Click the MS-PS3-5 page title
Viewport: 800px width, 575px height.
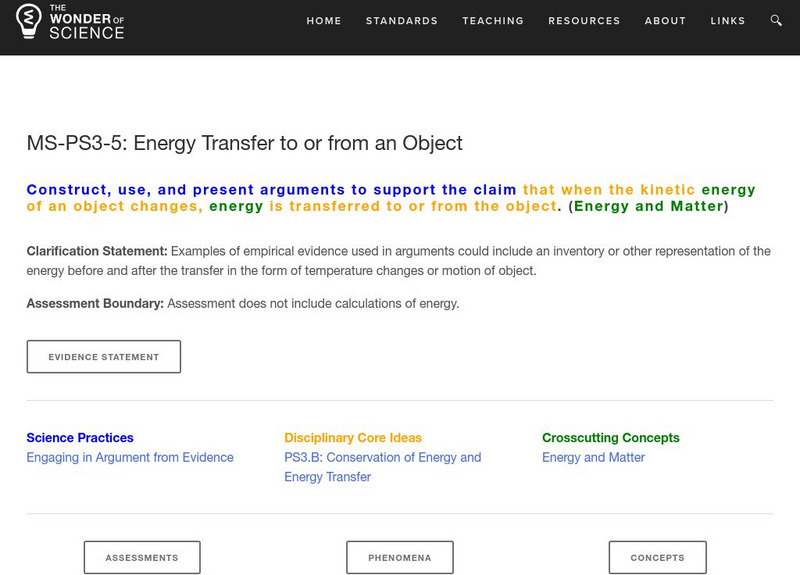[x=245, y=143]
